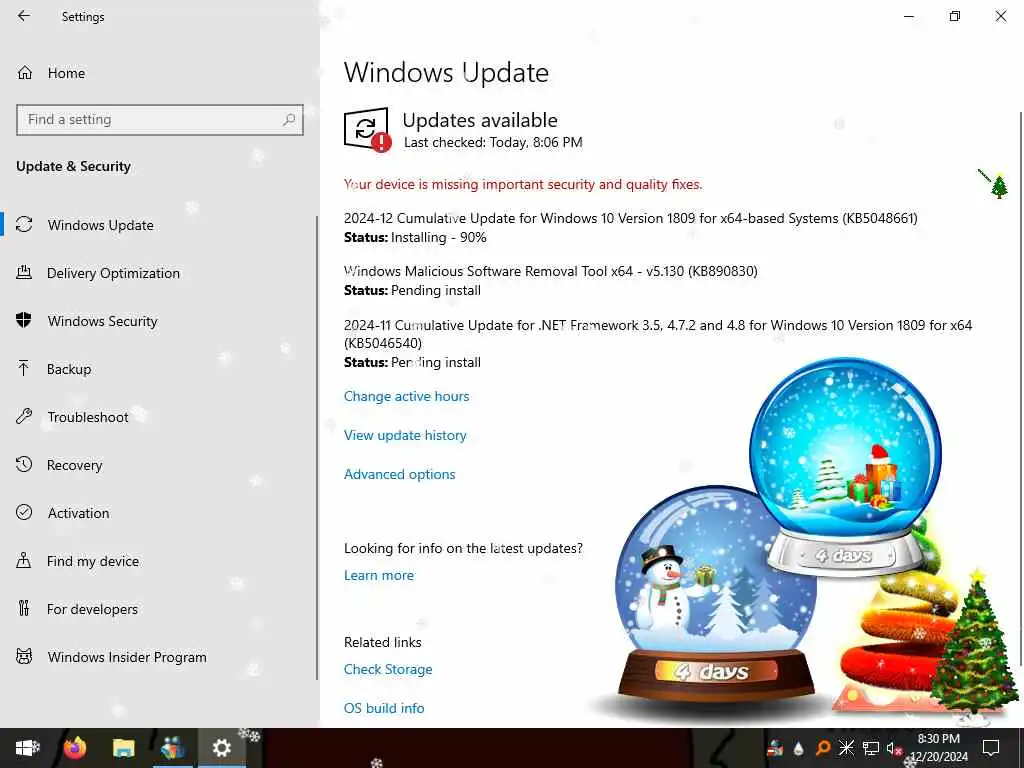Open the Home settings page
Image resolution: width=1024 pixels, height=768 pixels.
click(66, 73)
